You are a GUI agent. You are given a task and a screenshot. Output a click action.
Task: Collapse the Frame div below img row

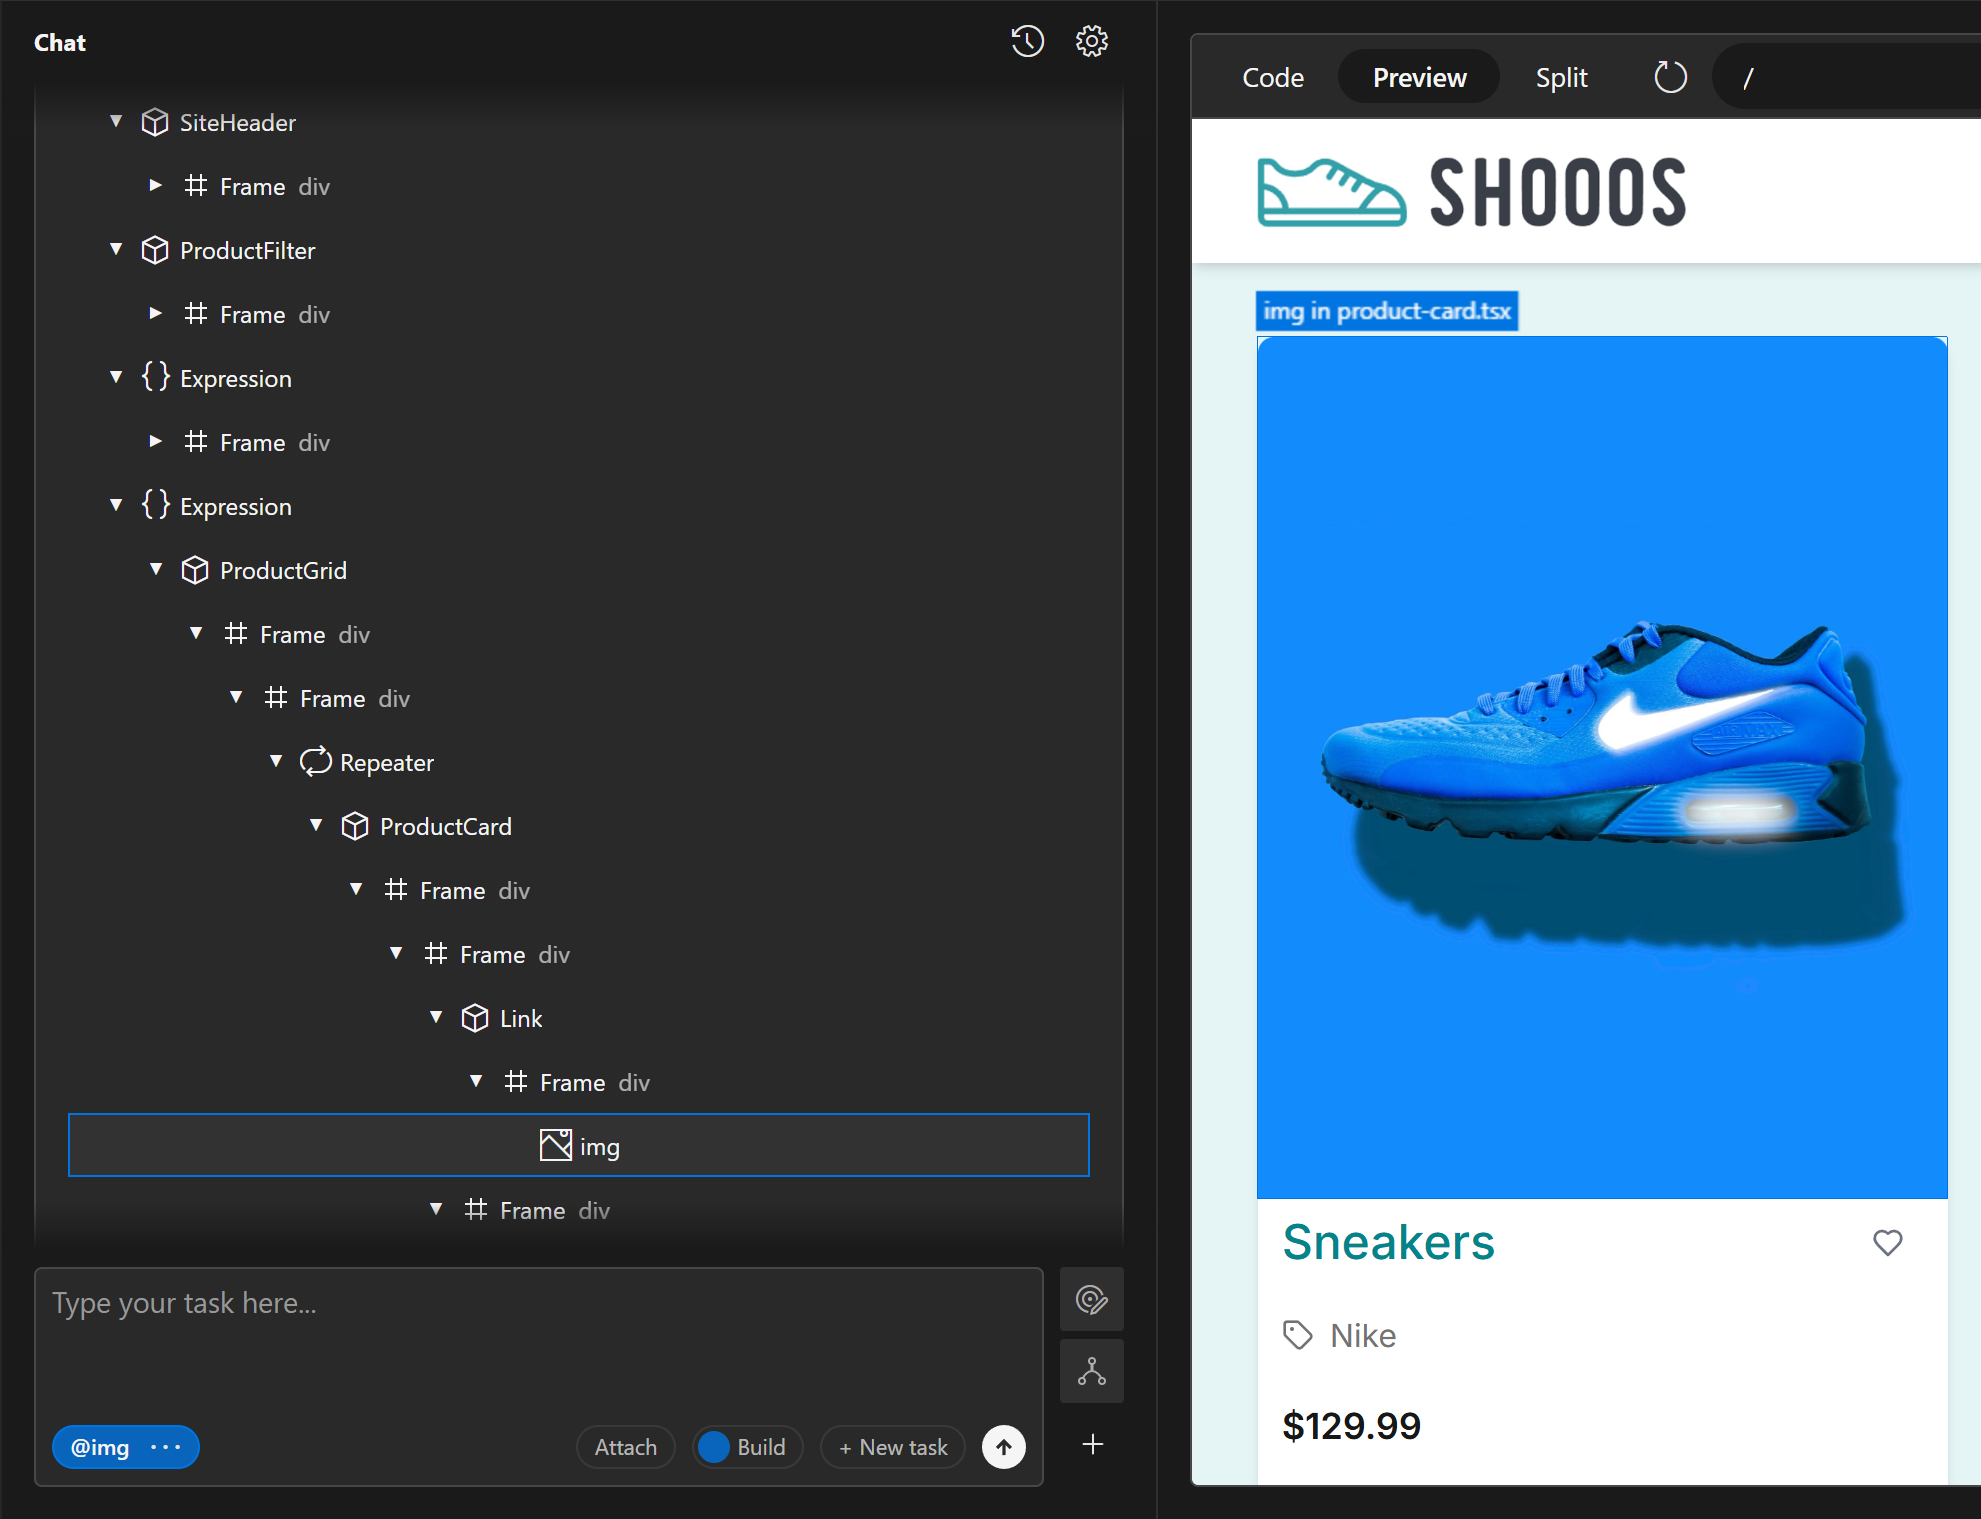(x=436, y=1210)
